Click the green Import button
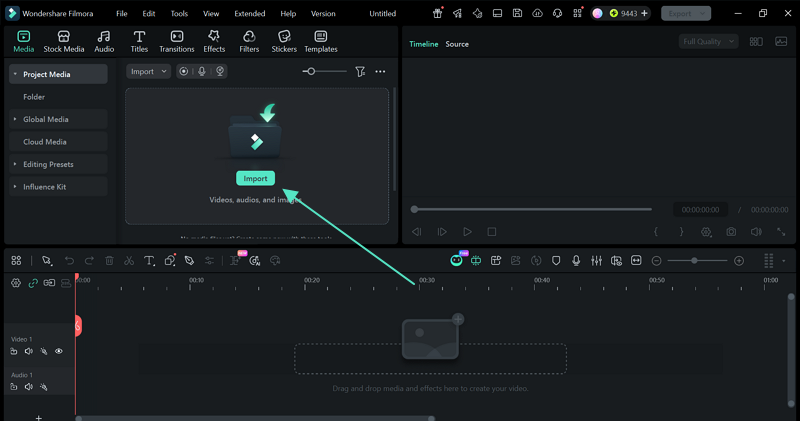Screen dimensions: 800x421 click(255, 178)
